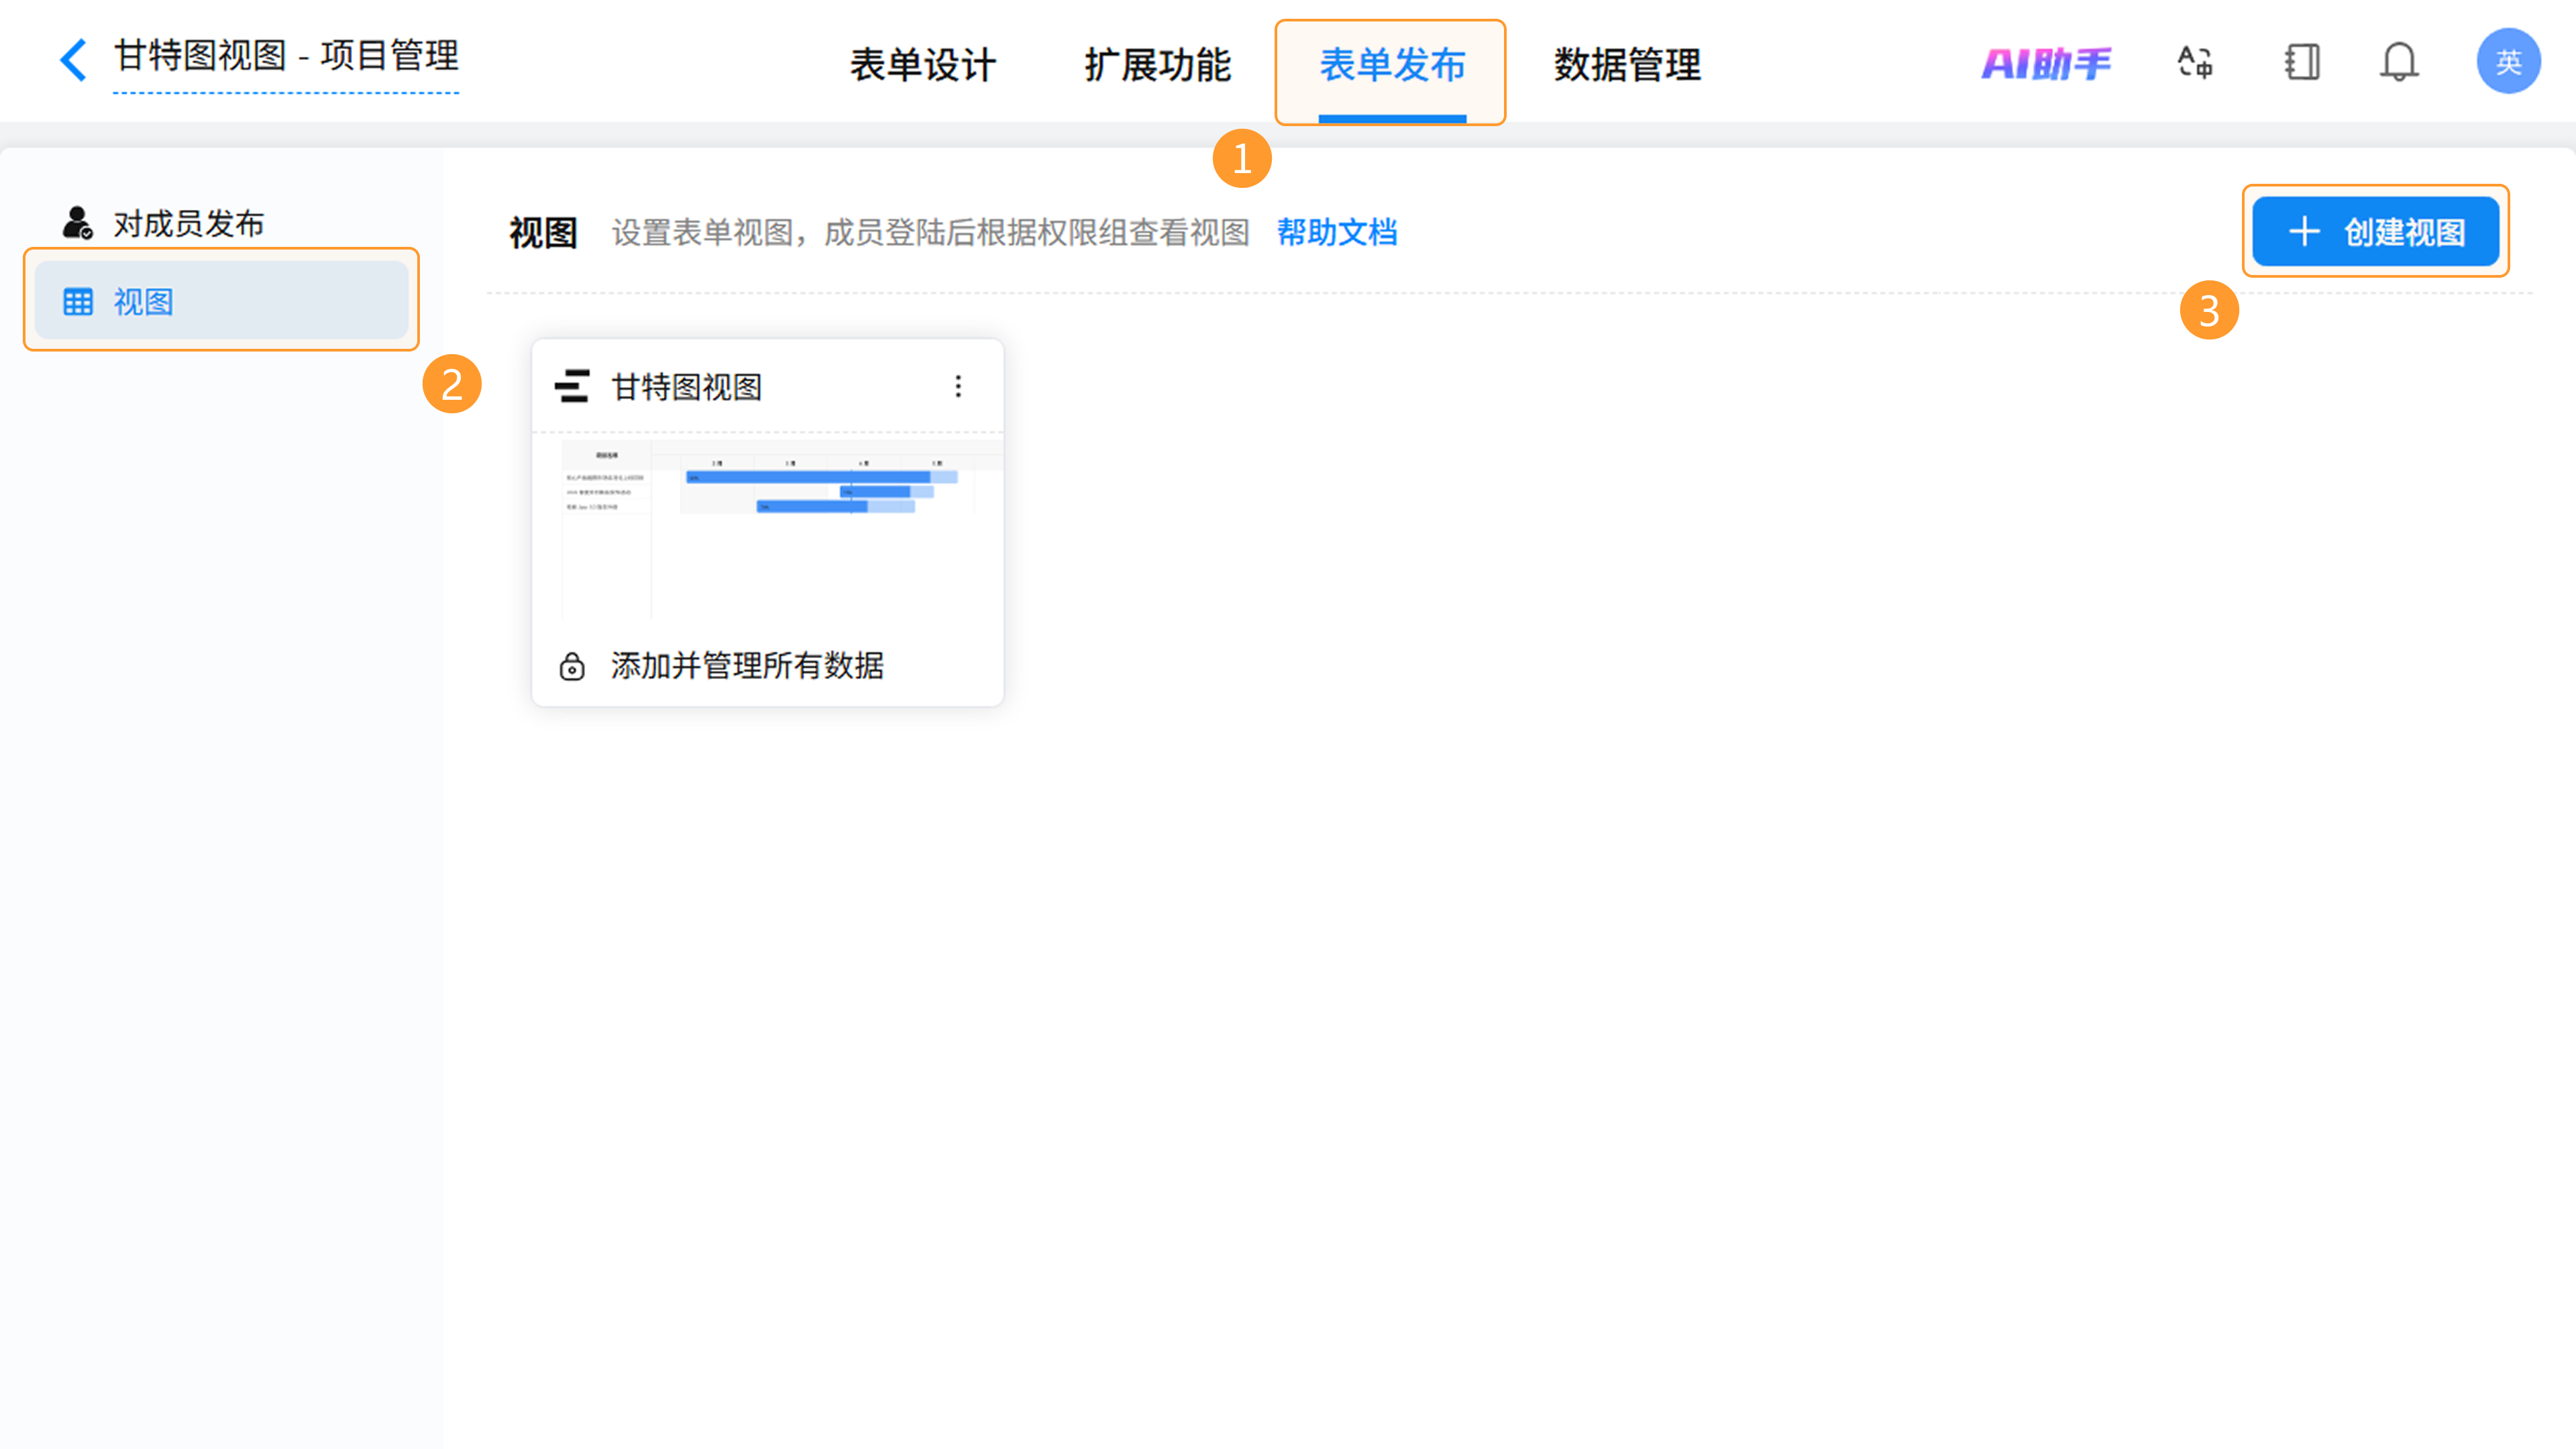Open the three-dot menu on 甘特图视图 card
The image size is (2576, 1449).
[958, 386]
